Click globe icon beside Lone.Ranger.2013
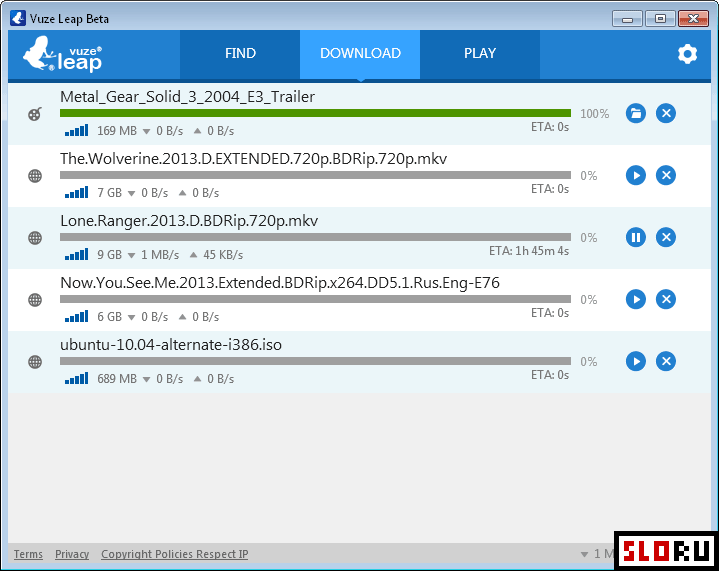This screenshot has height=571, width=719. (35, 238)
